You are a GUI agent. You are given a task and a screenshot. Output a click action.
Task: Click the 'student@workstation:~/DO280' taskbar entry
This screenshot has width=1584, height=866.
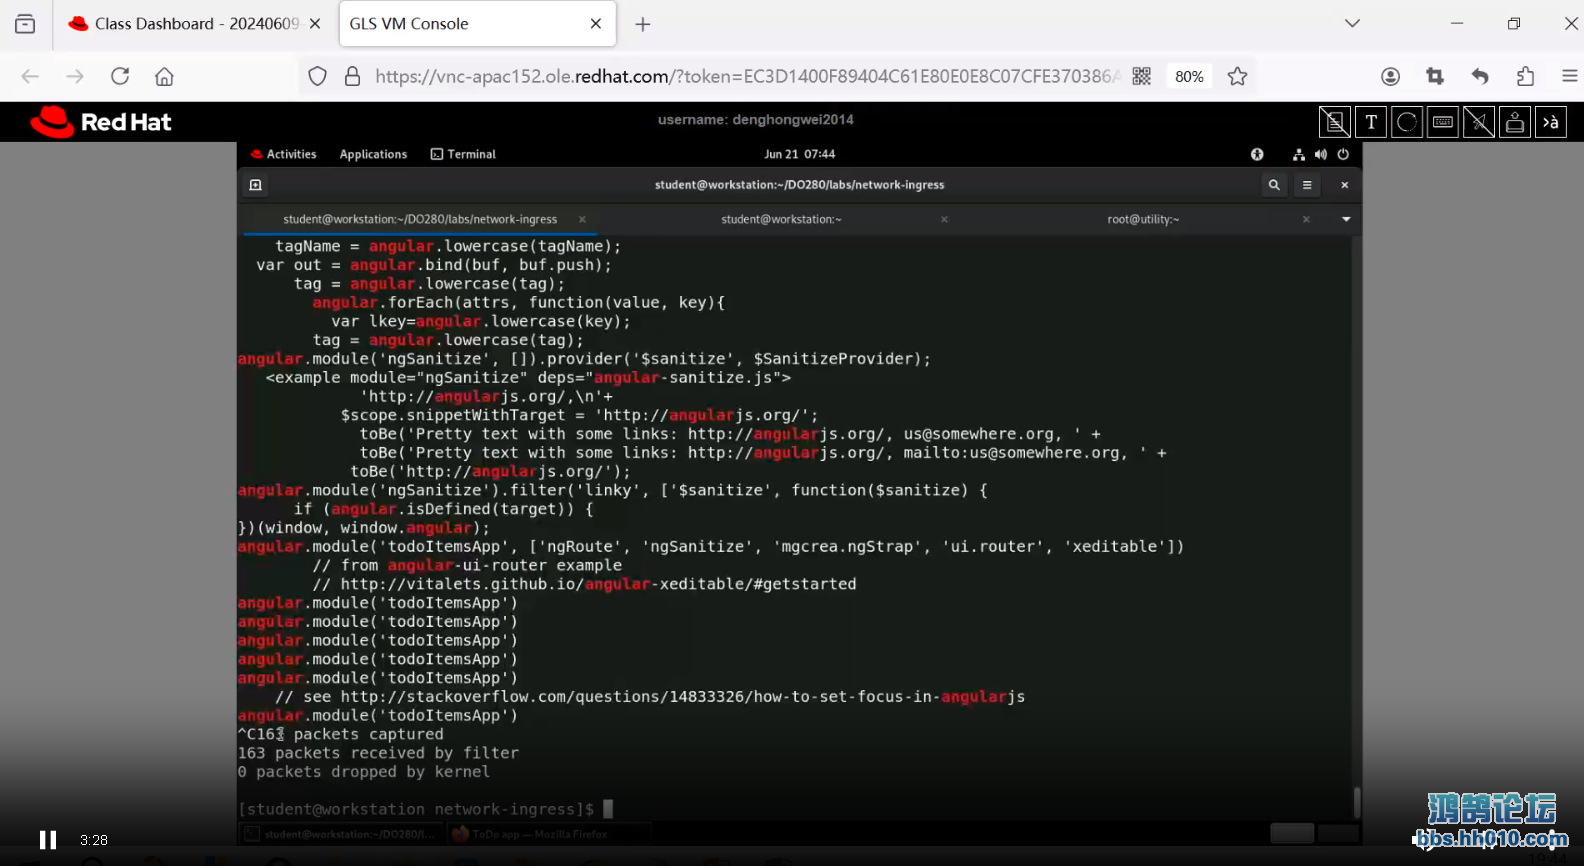[341, 834]
